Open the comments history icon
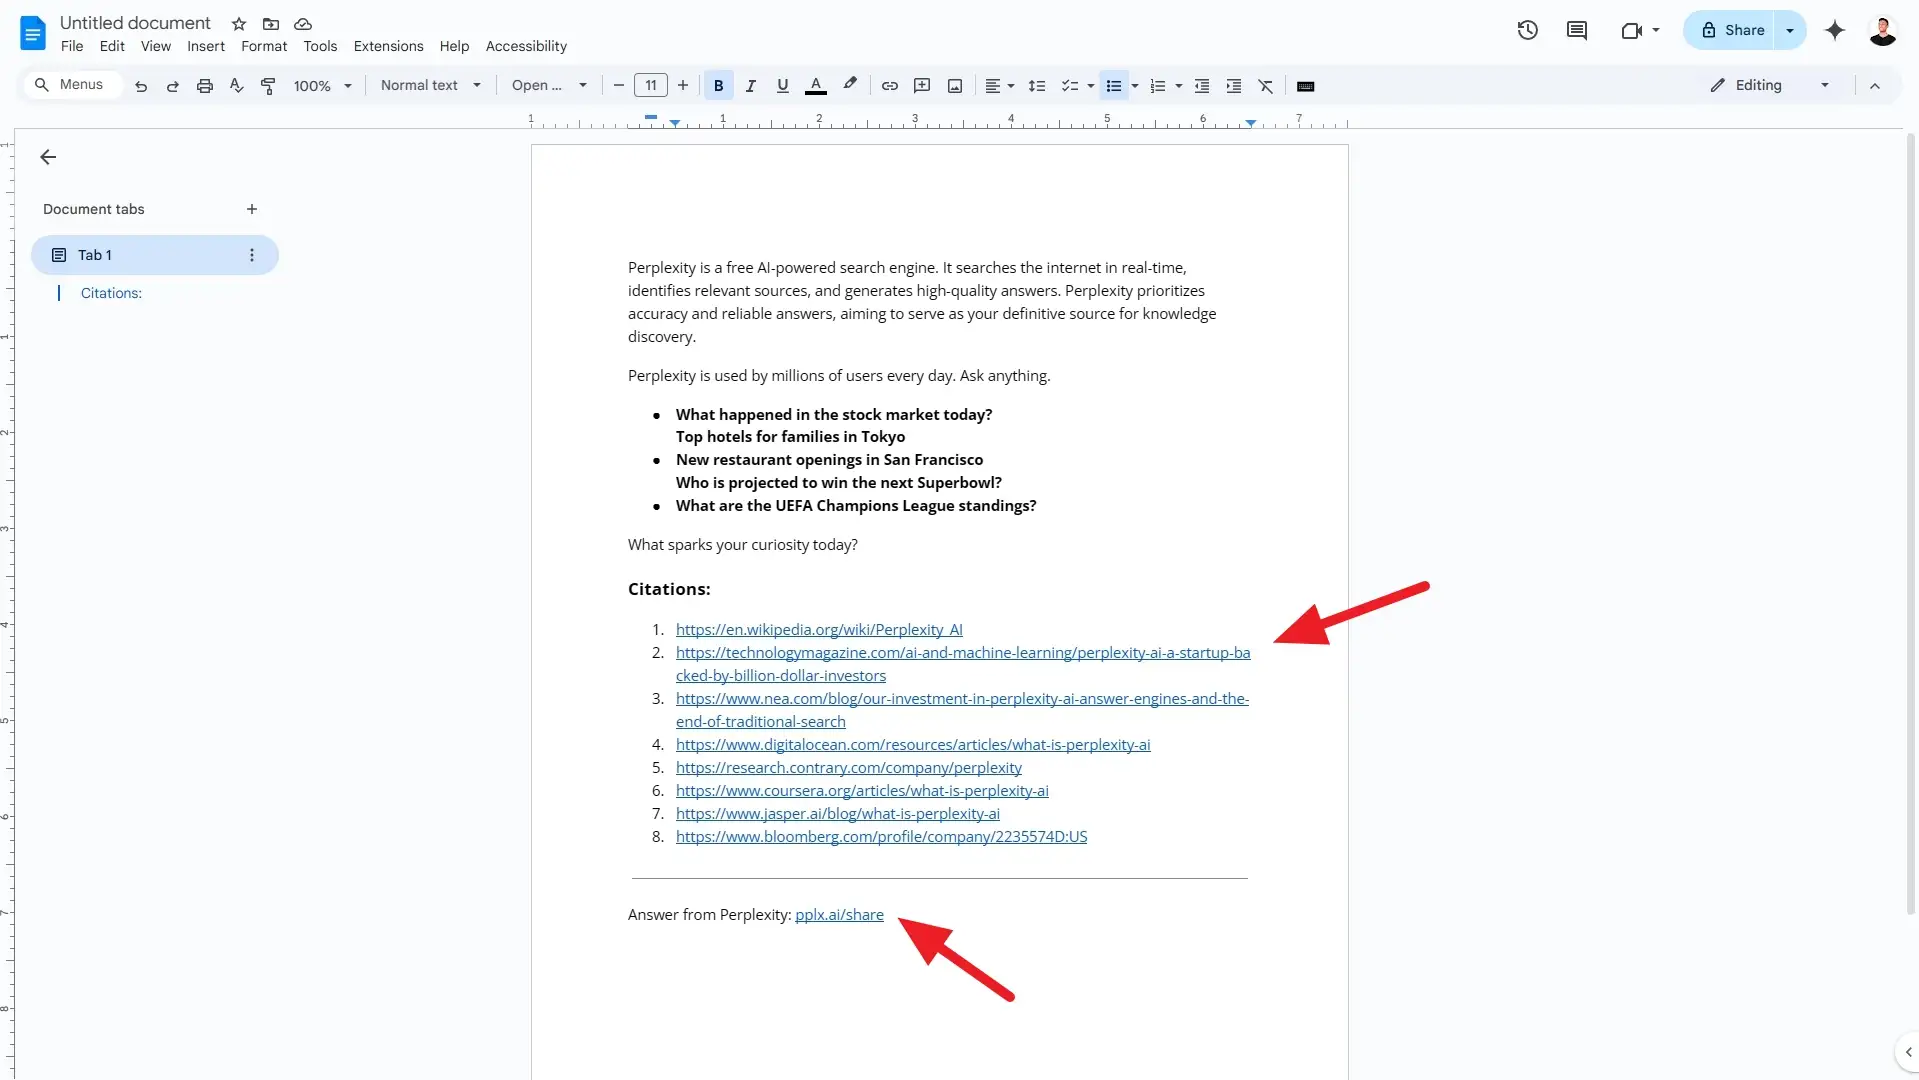Image resolution: width=1919 pixels, height=1080 pixels. click(1577, 30)
